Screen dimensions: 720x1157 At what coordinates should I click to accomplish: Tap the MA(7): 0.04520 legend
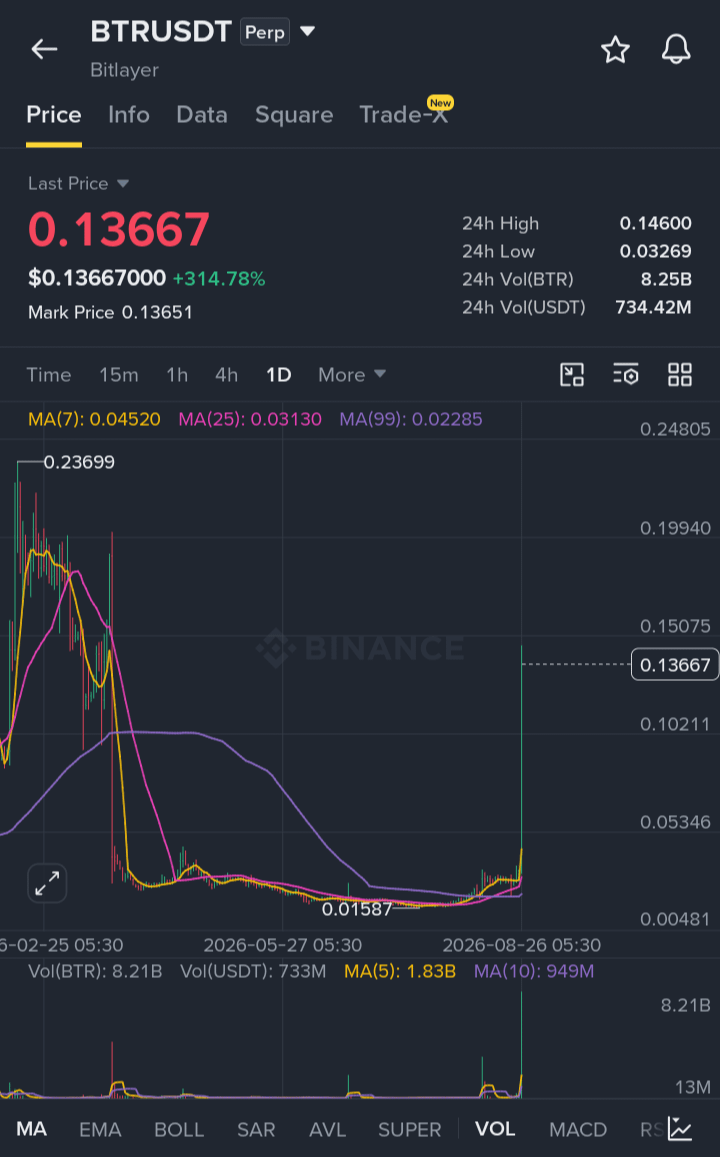tap(94, 419)
